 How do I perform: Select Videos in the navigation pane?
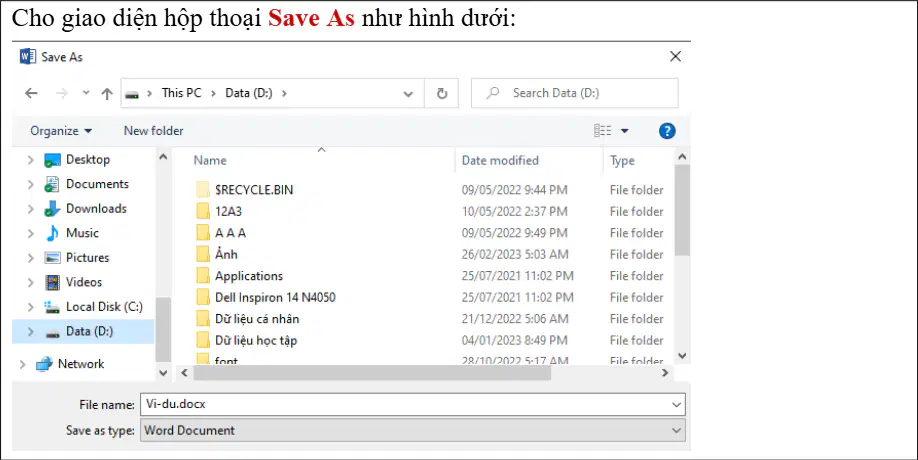(84, 282)
